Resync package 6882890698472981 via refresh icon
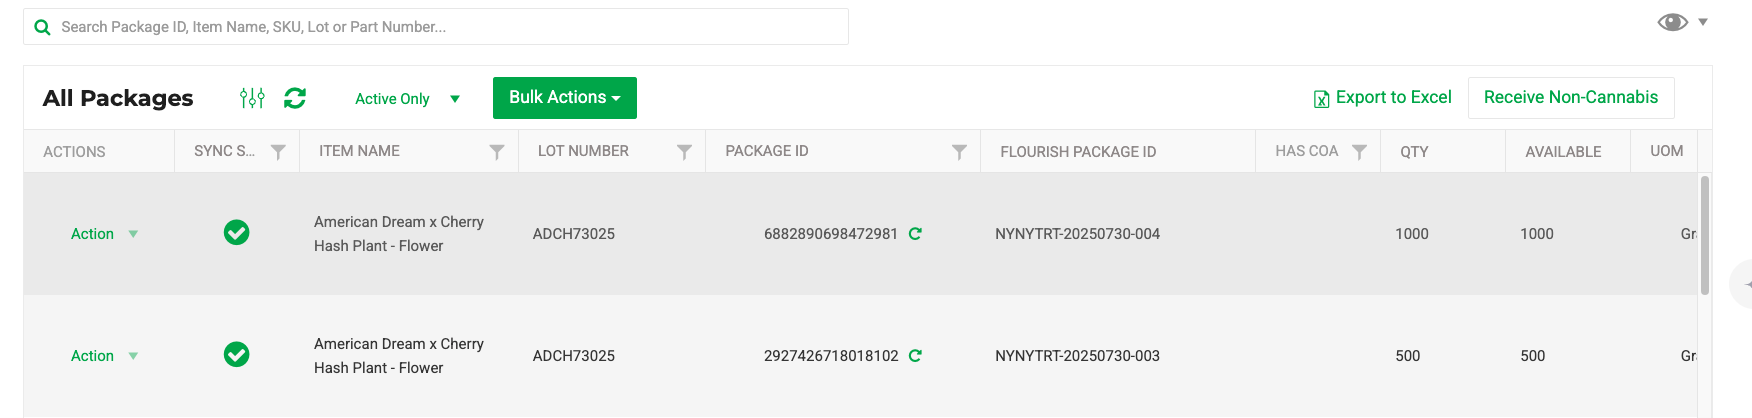This screenshot has width=1752, height=418. click(915, 234)
